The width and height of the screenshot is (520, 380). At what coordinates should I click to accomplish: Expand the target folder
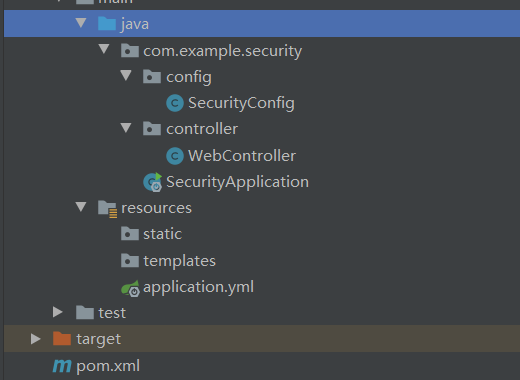(x=35, y=339)
